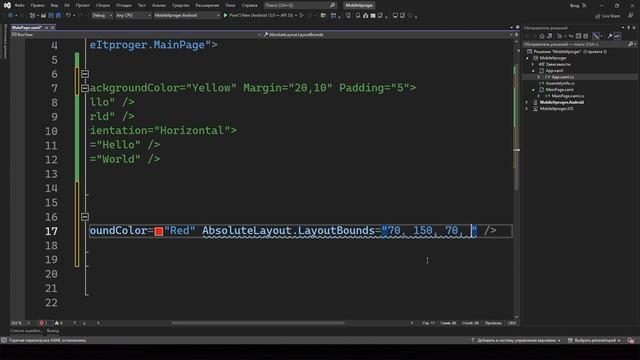The height and width of the screenshot is (360, 640).
Task: Open the BoxView element dropdown
Action: 135,35
